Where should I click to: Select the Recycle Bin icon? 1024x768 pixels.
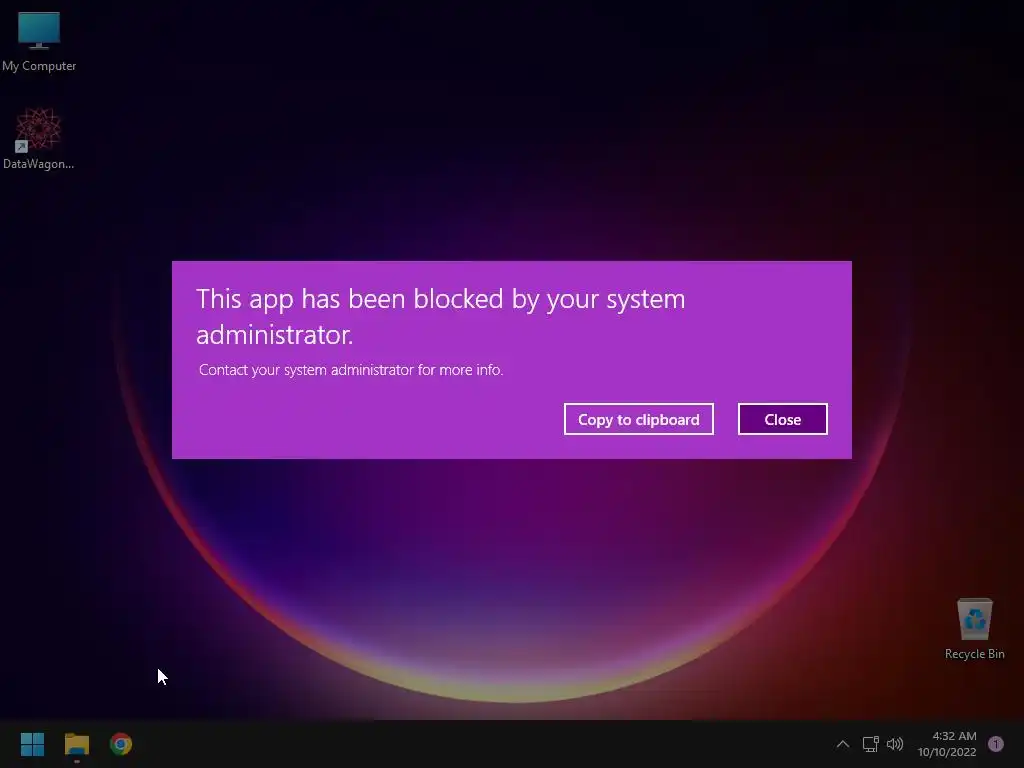pyautogui.click(x=974, y=629)
